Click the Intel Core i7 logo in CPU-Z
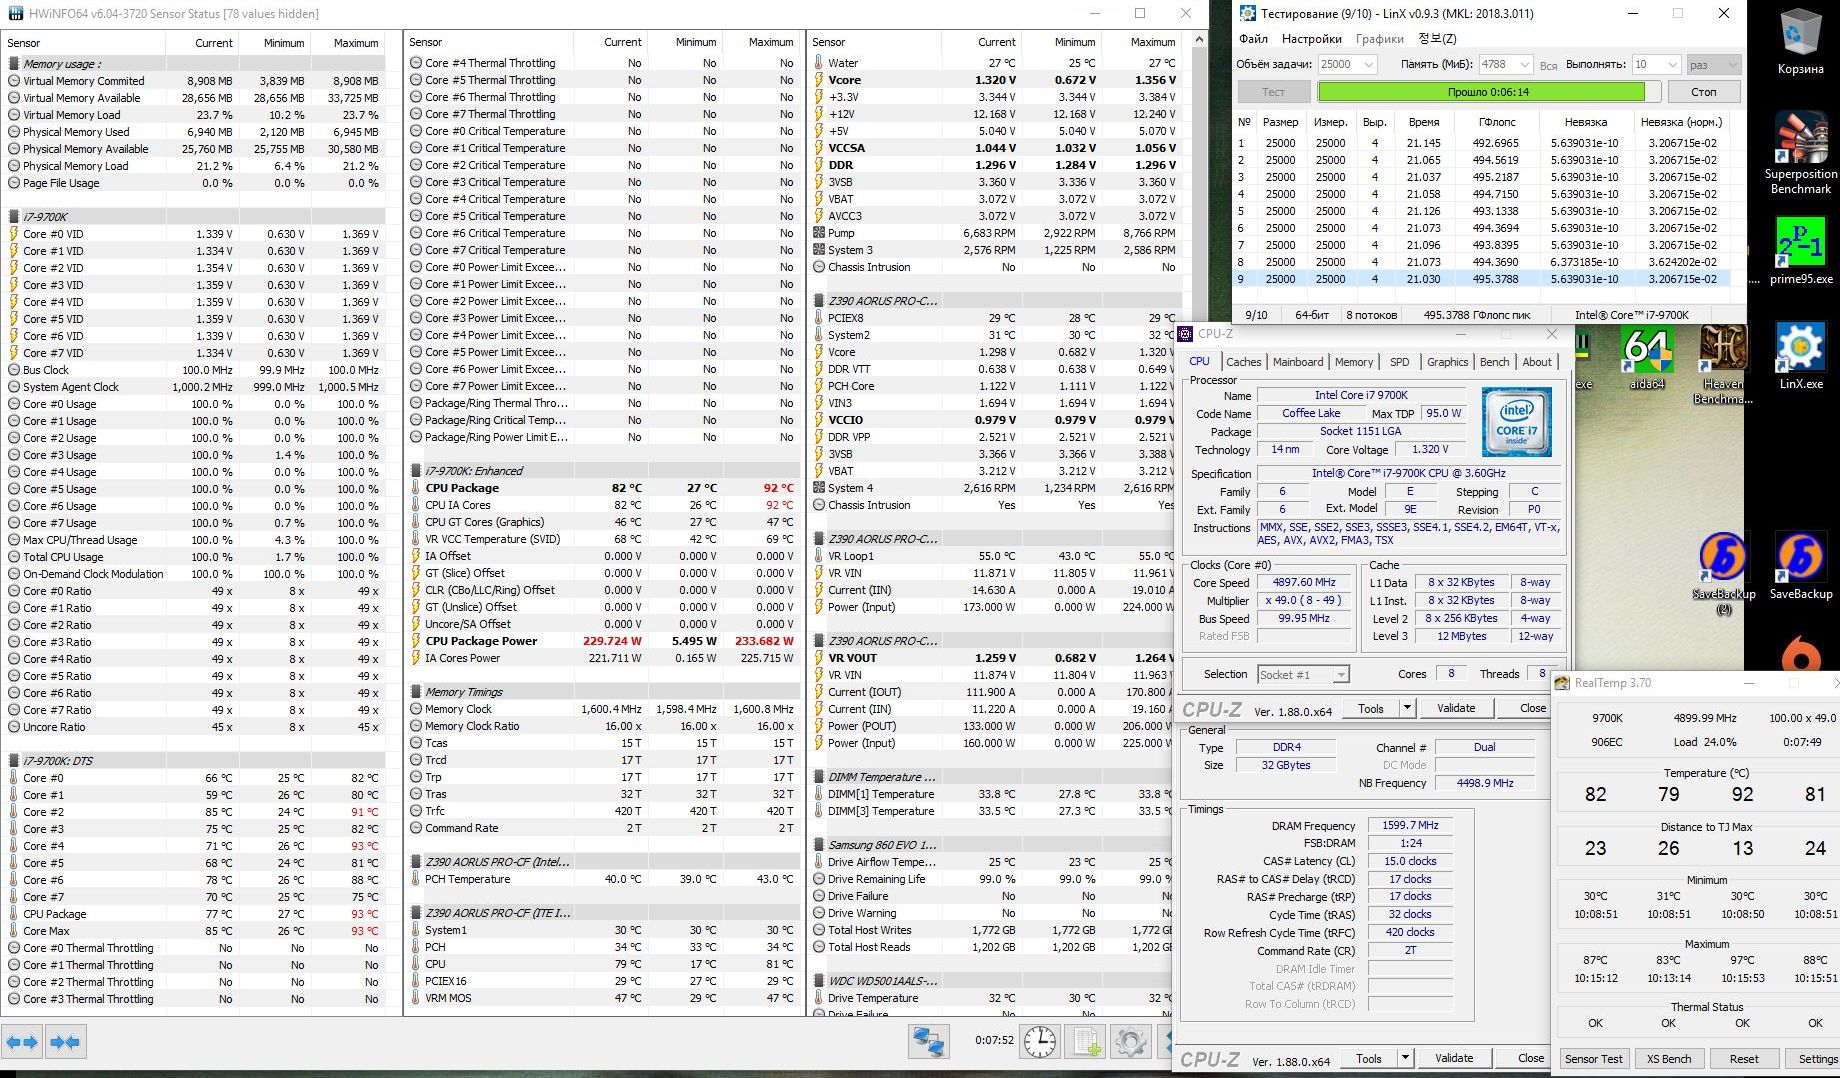This screenshot has height=1078, width=1840. coord(1516,422)
